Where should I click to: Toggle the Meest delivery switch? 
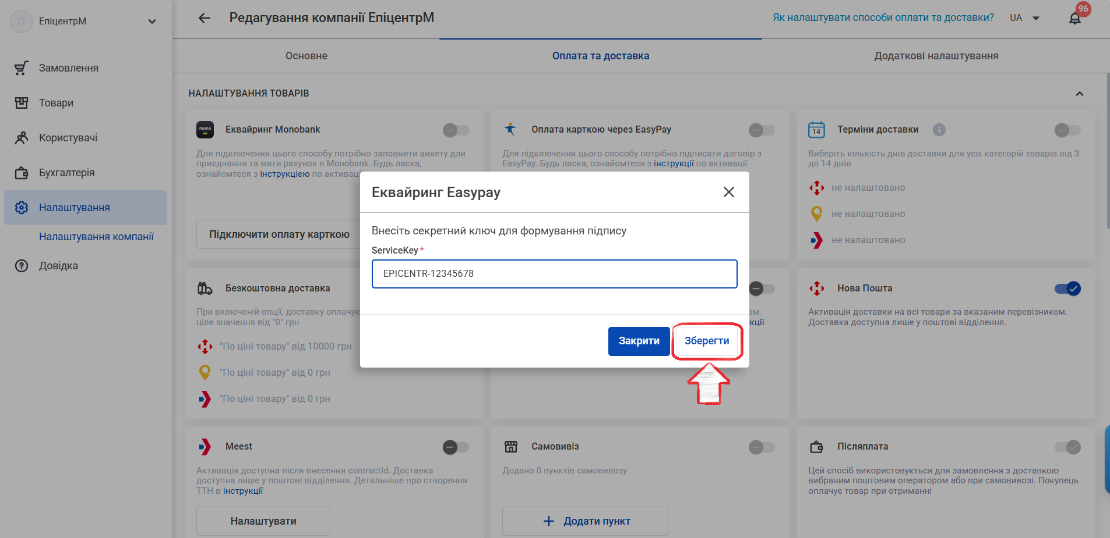(x=455, y=447)
